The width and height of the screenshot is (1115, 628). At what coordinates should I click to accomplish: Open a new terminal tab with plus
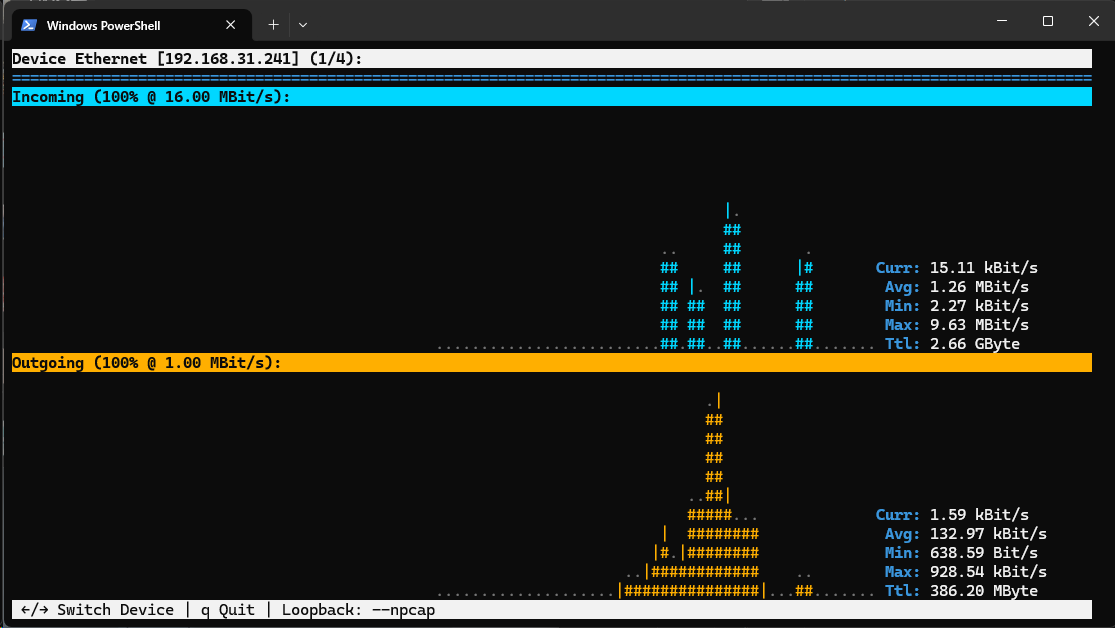coord(273,25)
